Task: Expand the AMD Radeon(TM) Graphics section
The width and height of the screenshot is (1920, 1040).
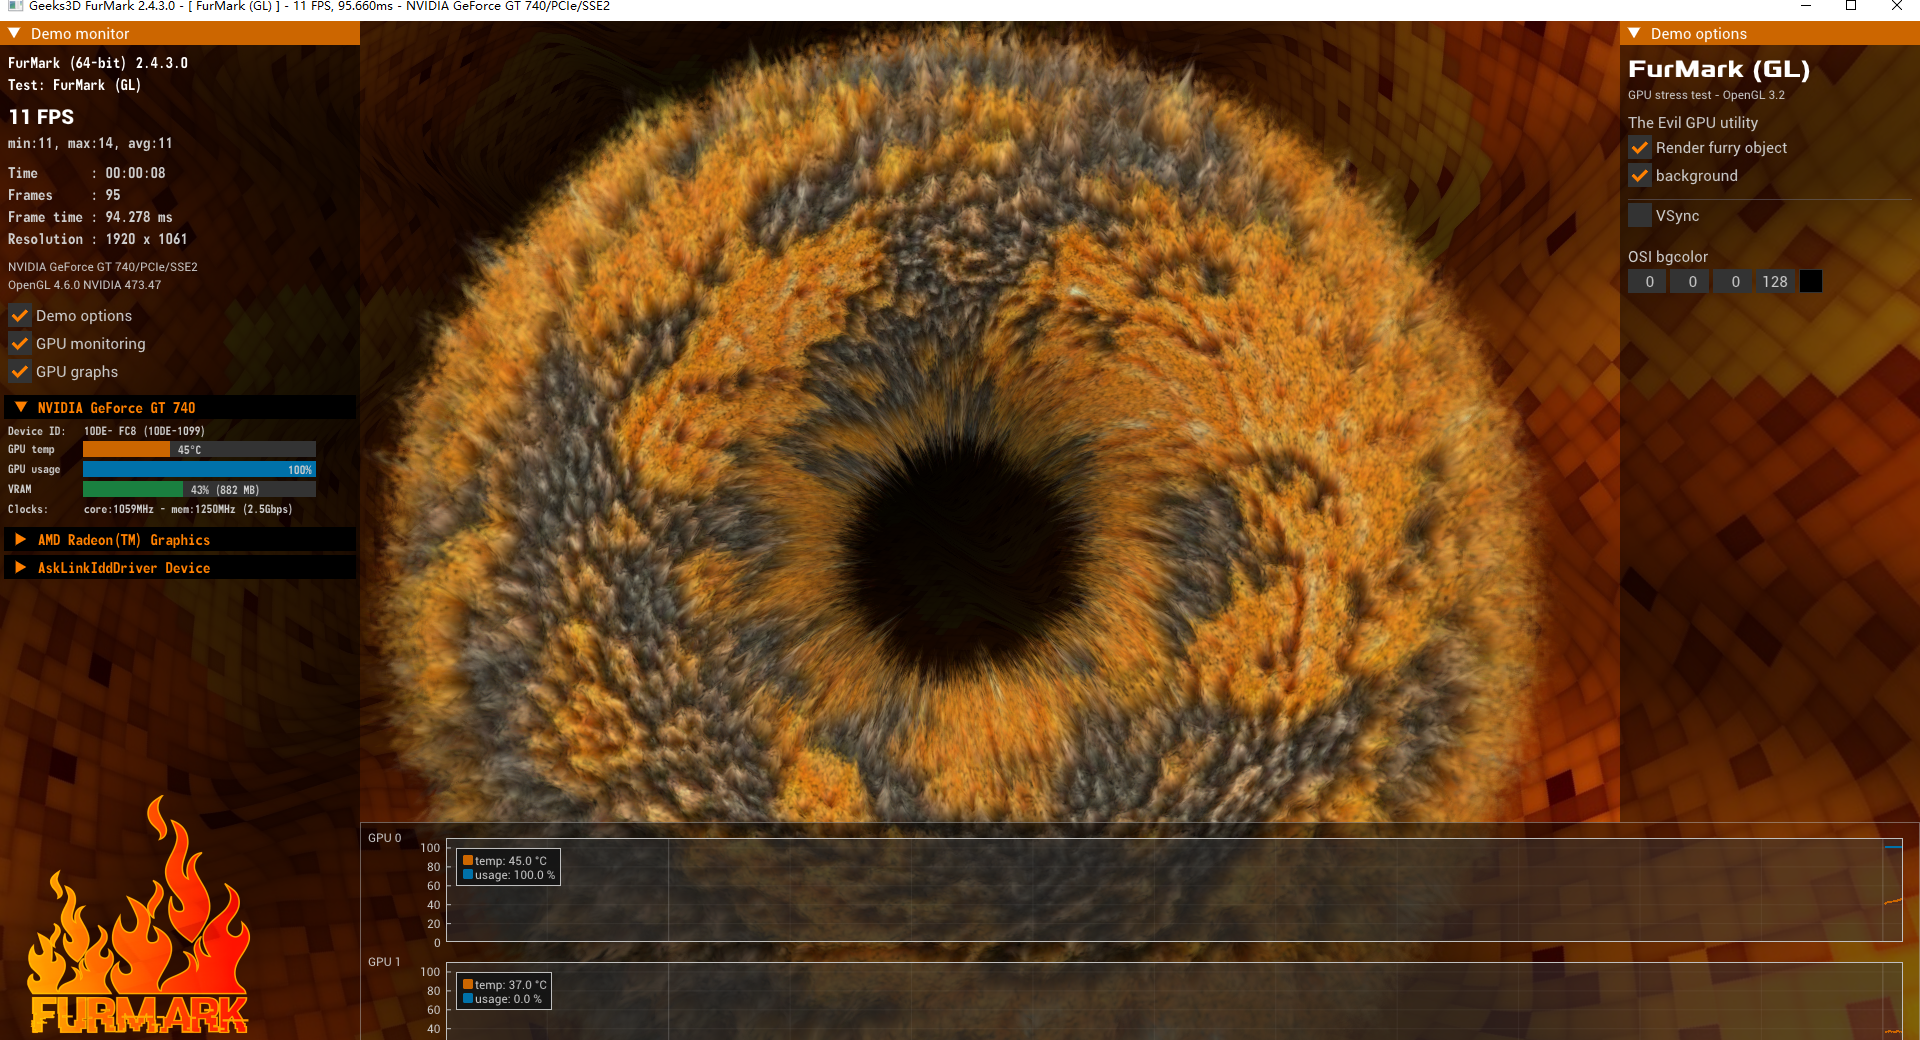Action: (21, 539)
